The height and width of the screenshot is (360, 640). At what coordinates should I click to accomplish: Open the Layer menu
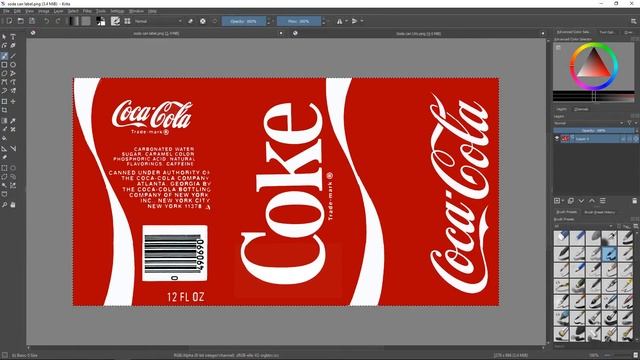tap(58, 11)
